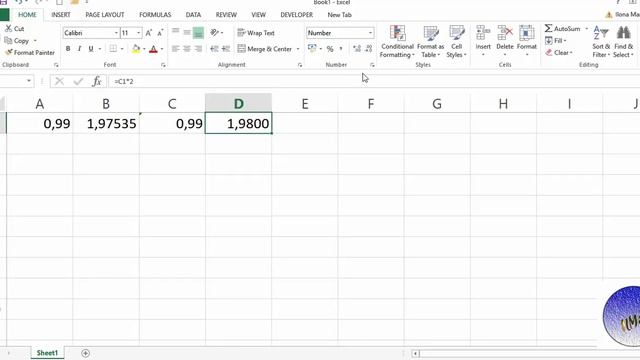
Task: Open Merge & Center dropdown arrow
Action: 298,49
